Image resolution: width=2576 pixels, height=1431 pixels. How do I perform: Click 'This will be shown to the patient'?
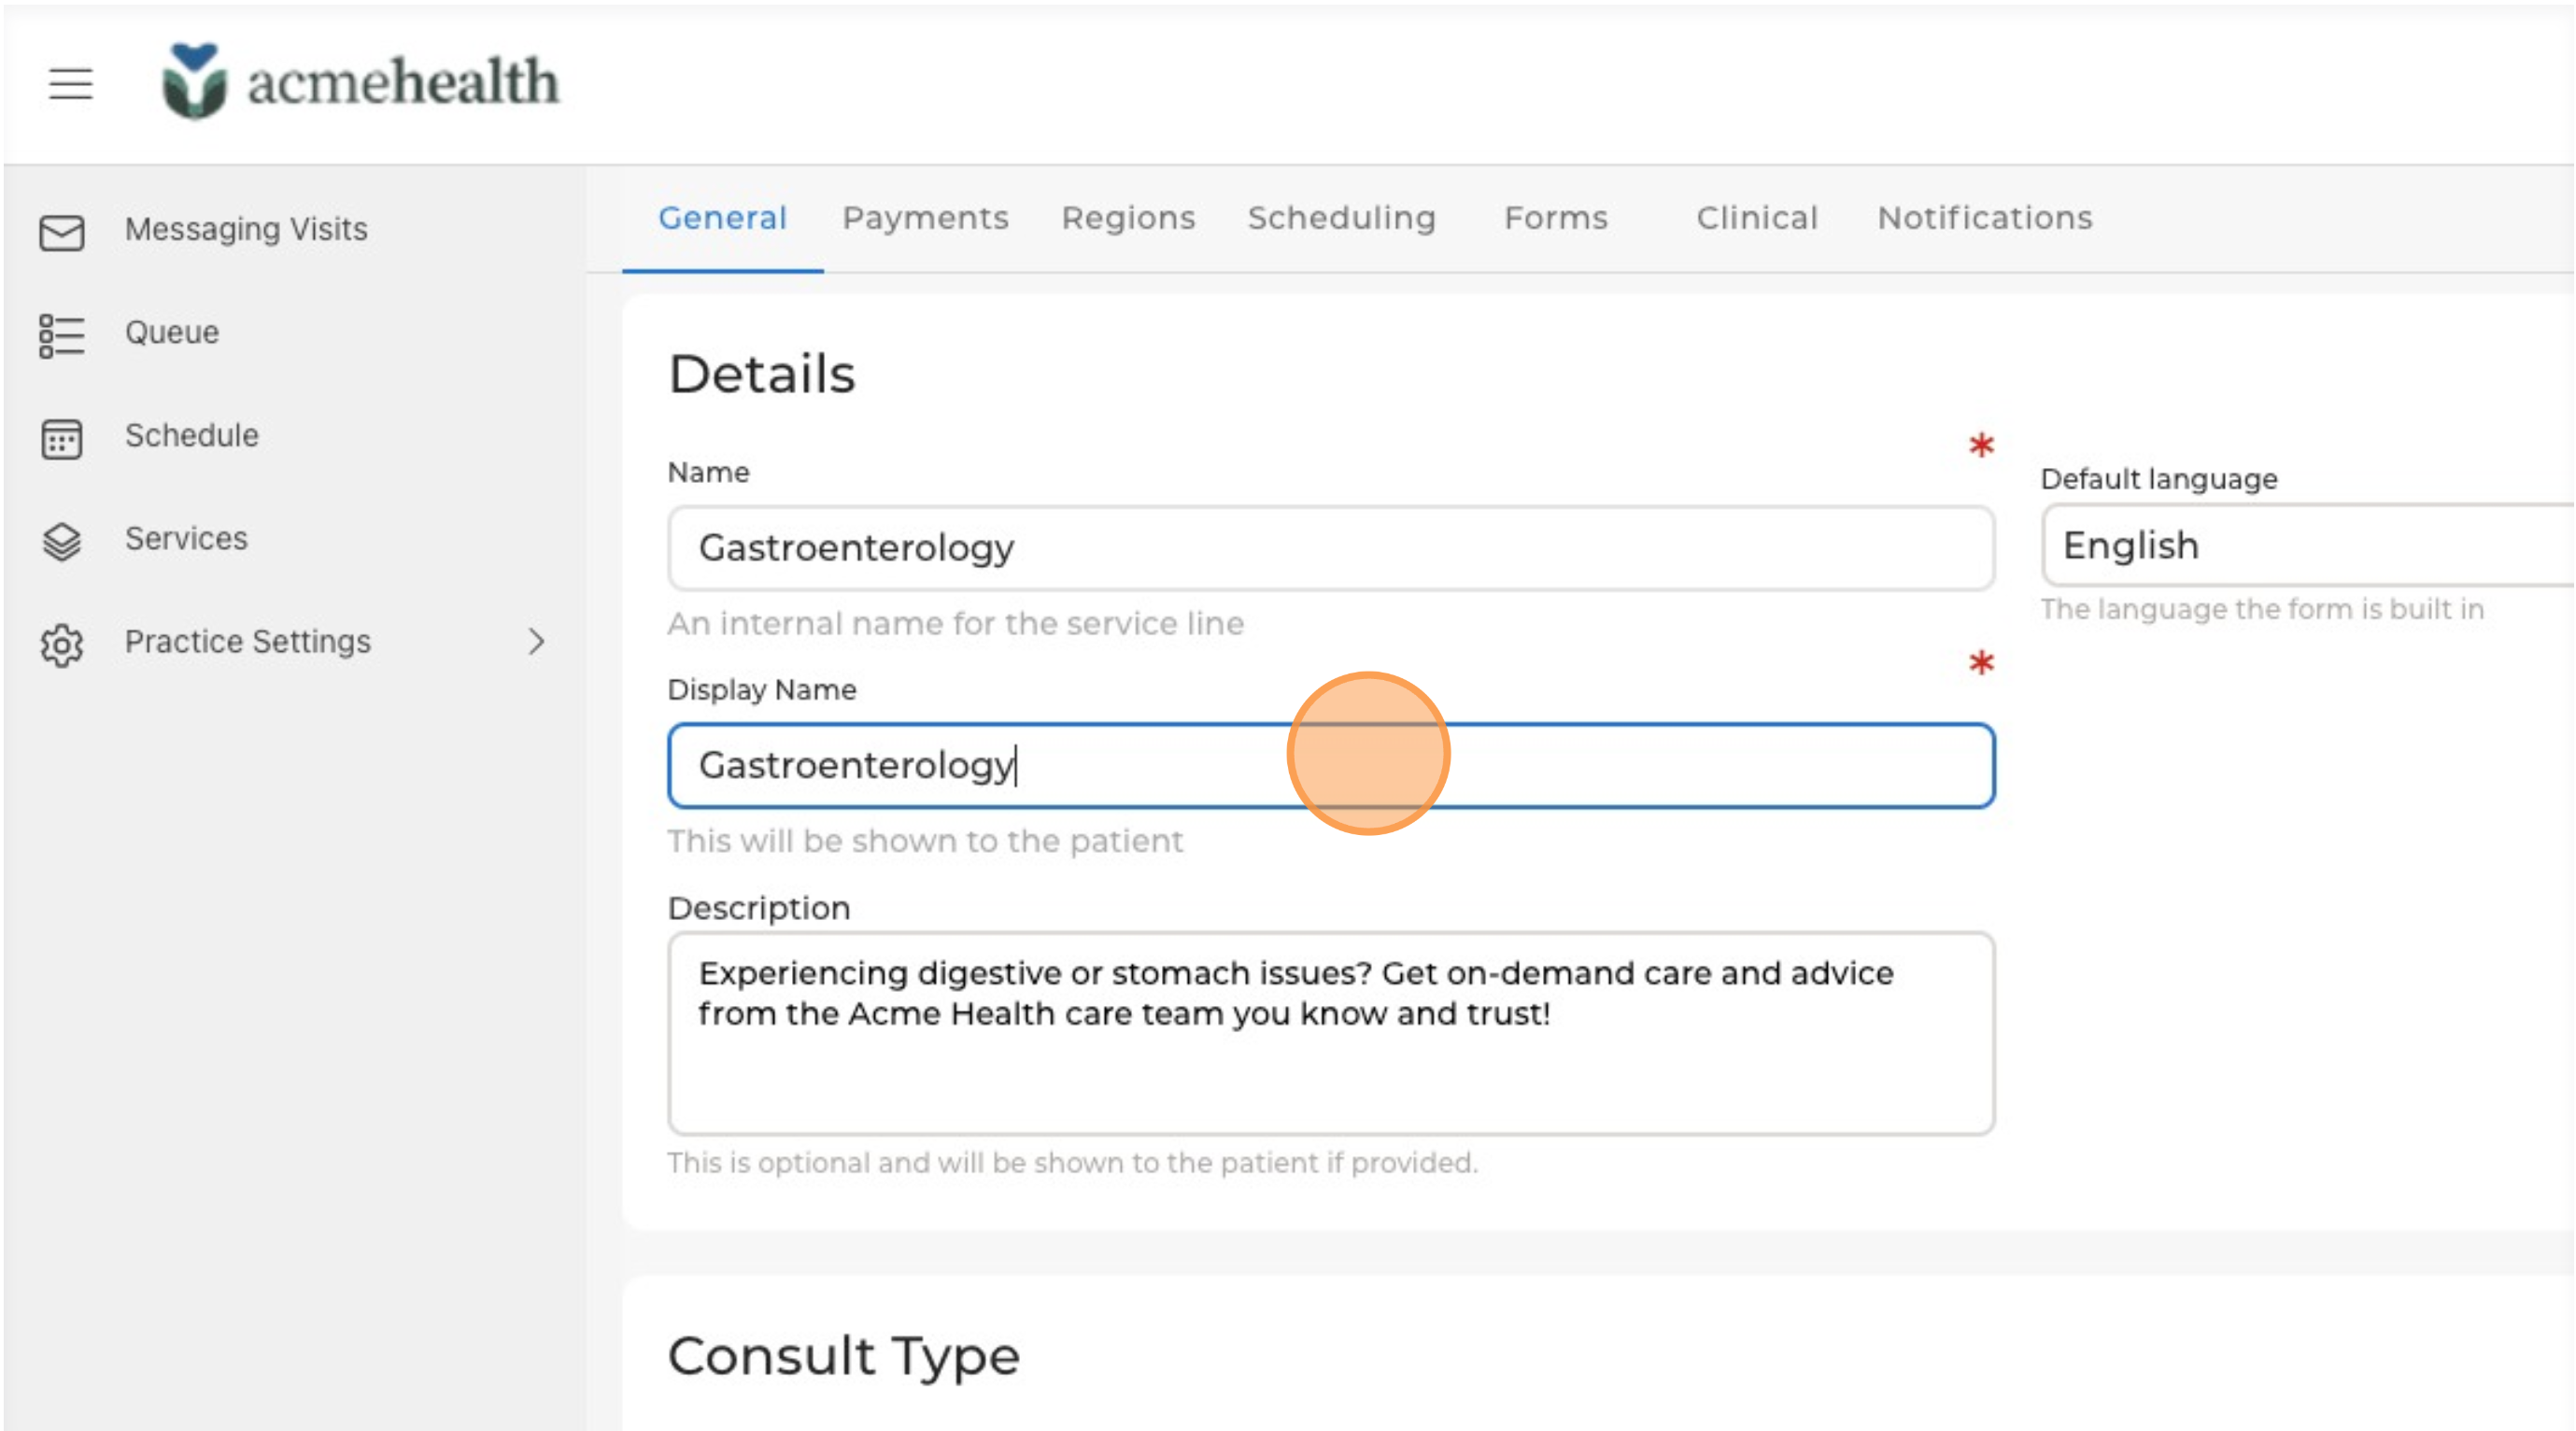point(925,842)
